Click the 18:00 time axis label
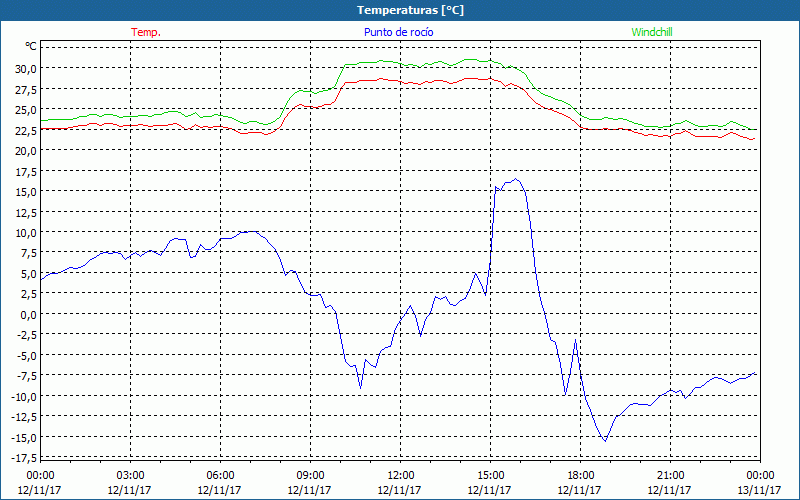This screenshot has width=800, height=500. pos(581,476)
